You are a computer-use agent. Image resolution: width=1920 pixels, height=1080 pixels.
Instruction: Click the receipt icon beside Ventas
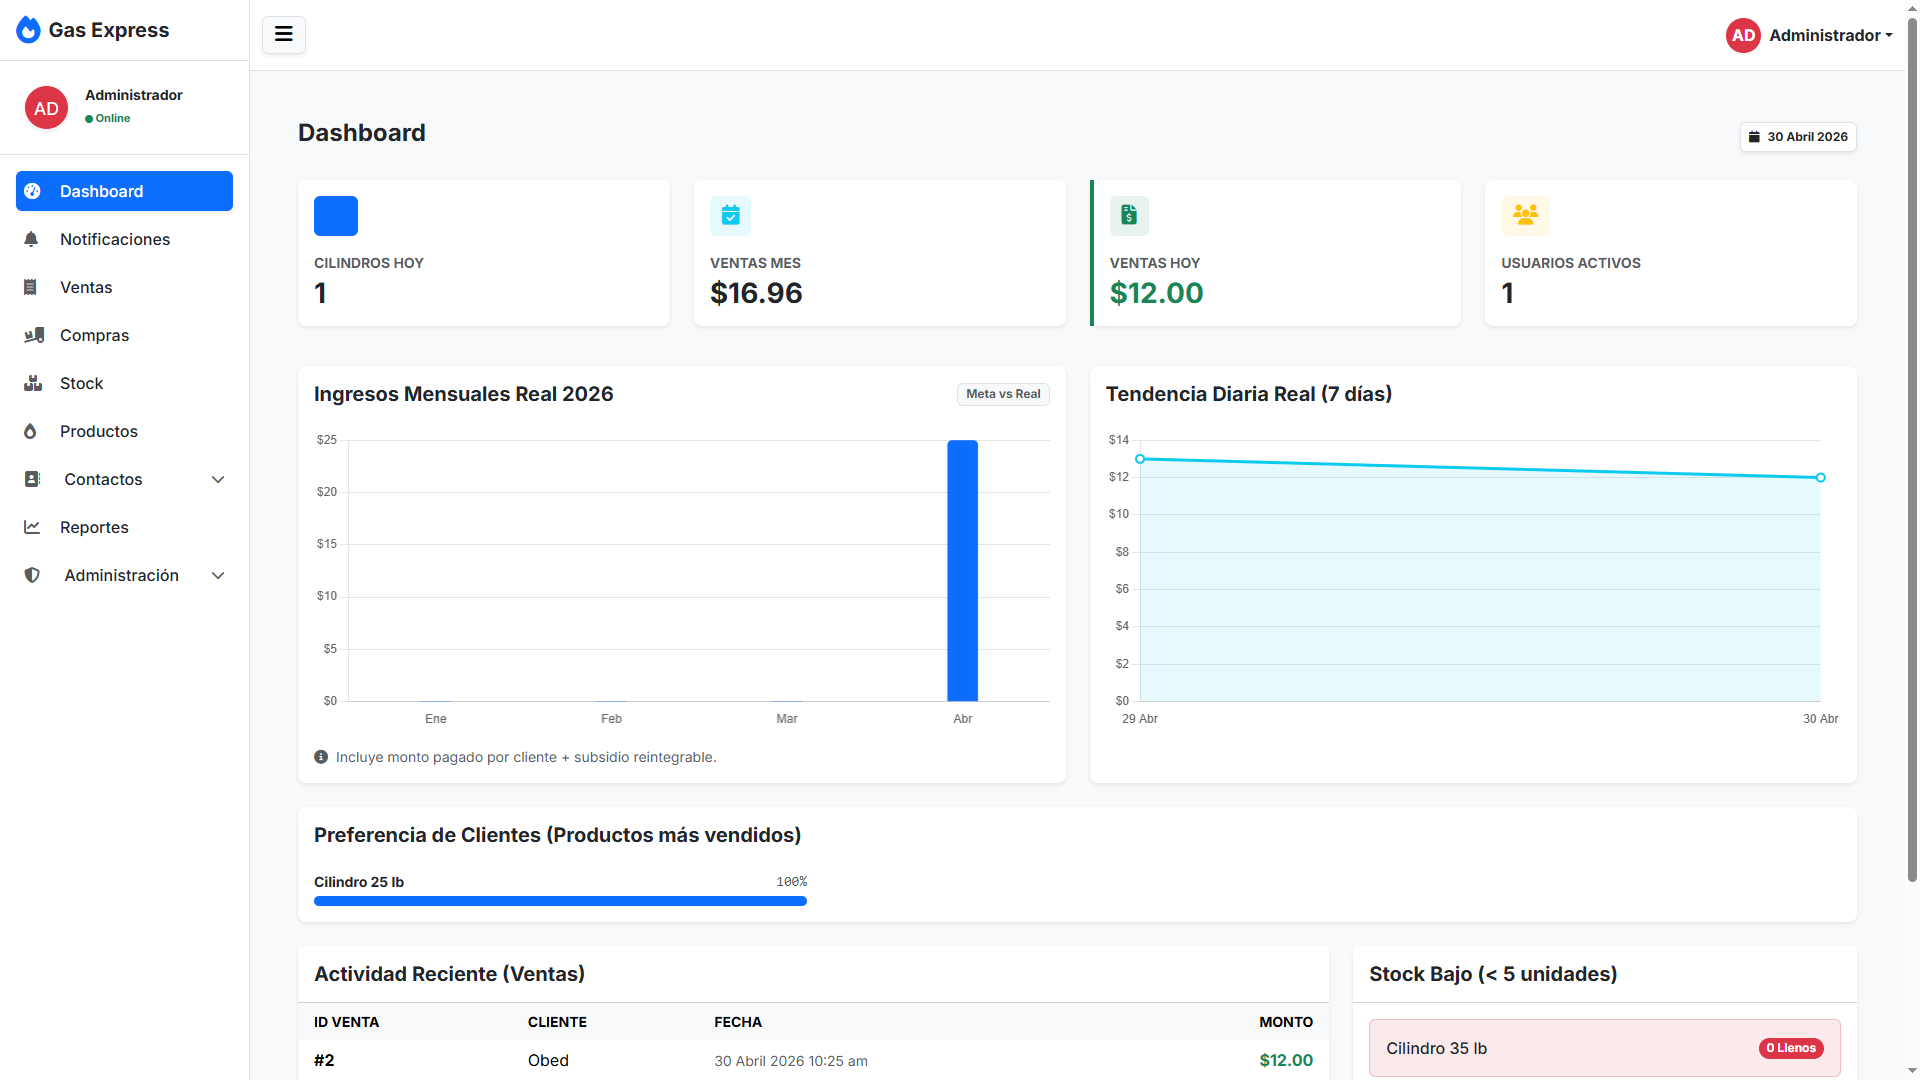click(31, 287)
